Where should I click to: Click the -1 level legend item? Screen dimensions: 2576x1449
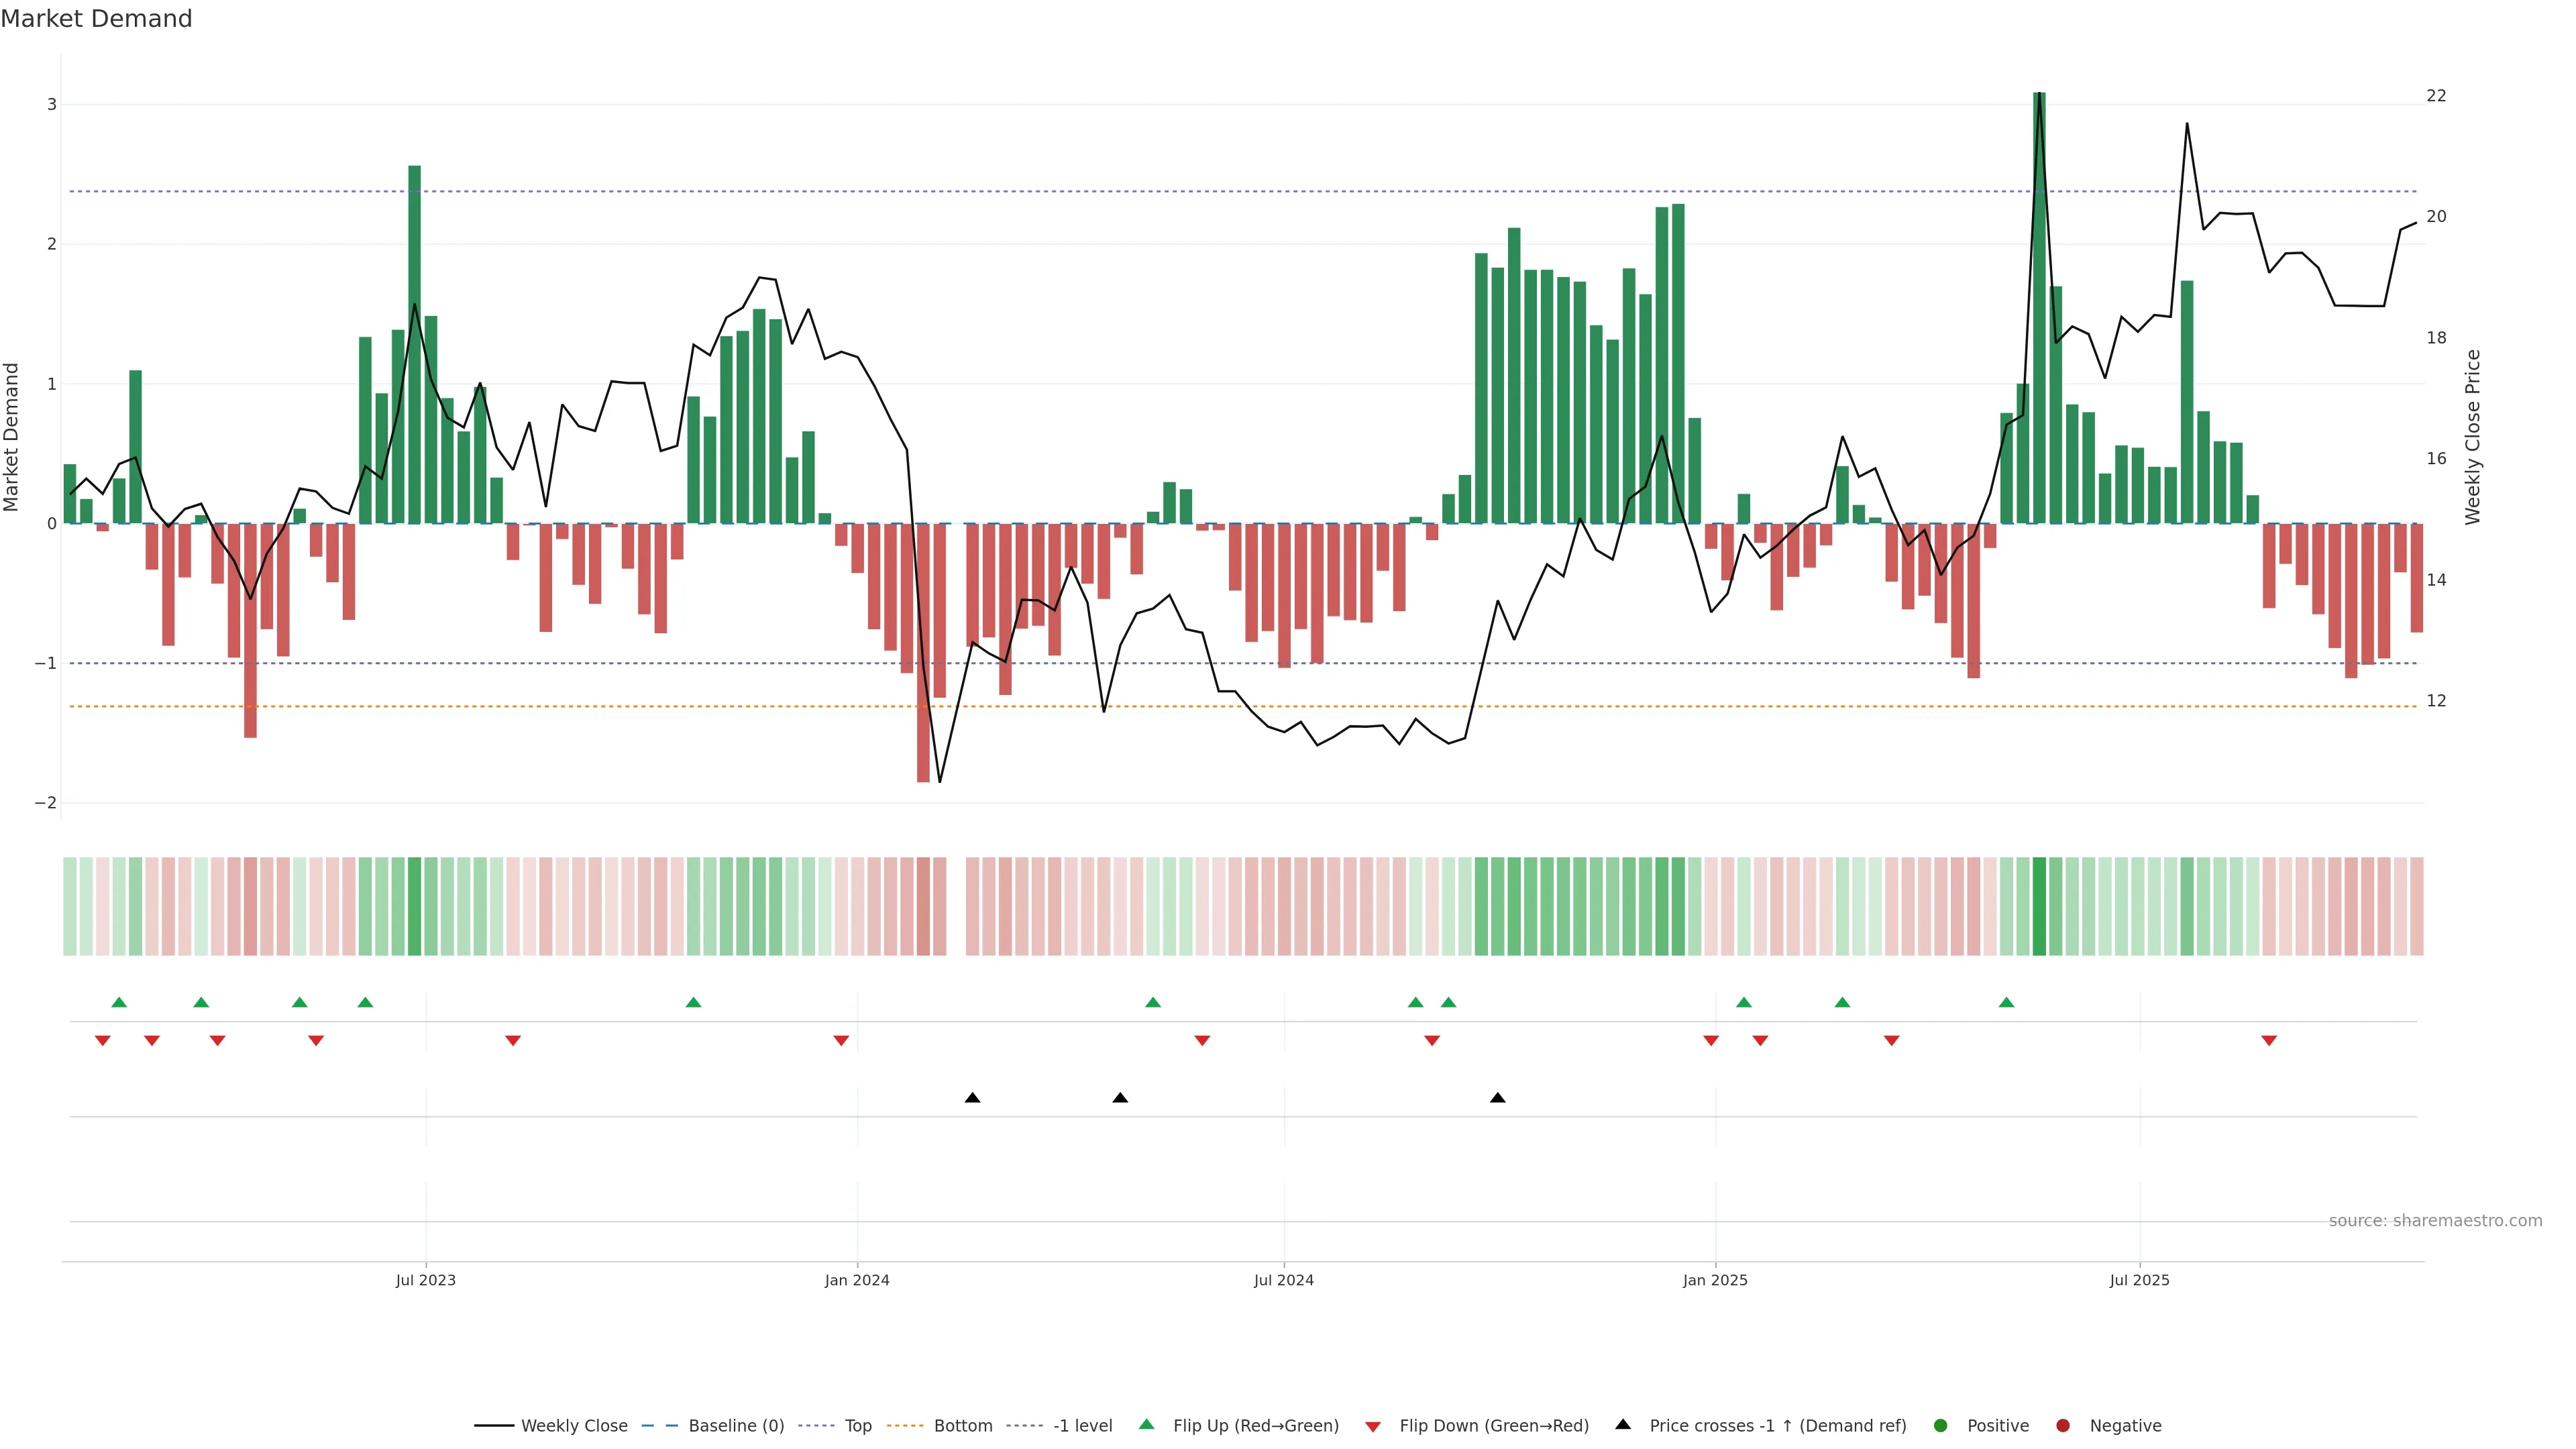(x=1082, y=1425)
